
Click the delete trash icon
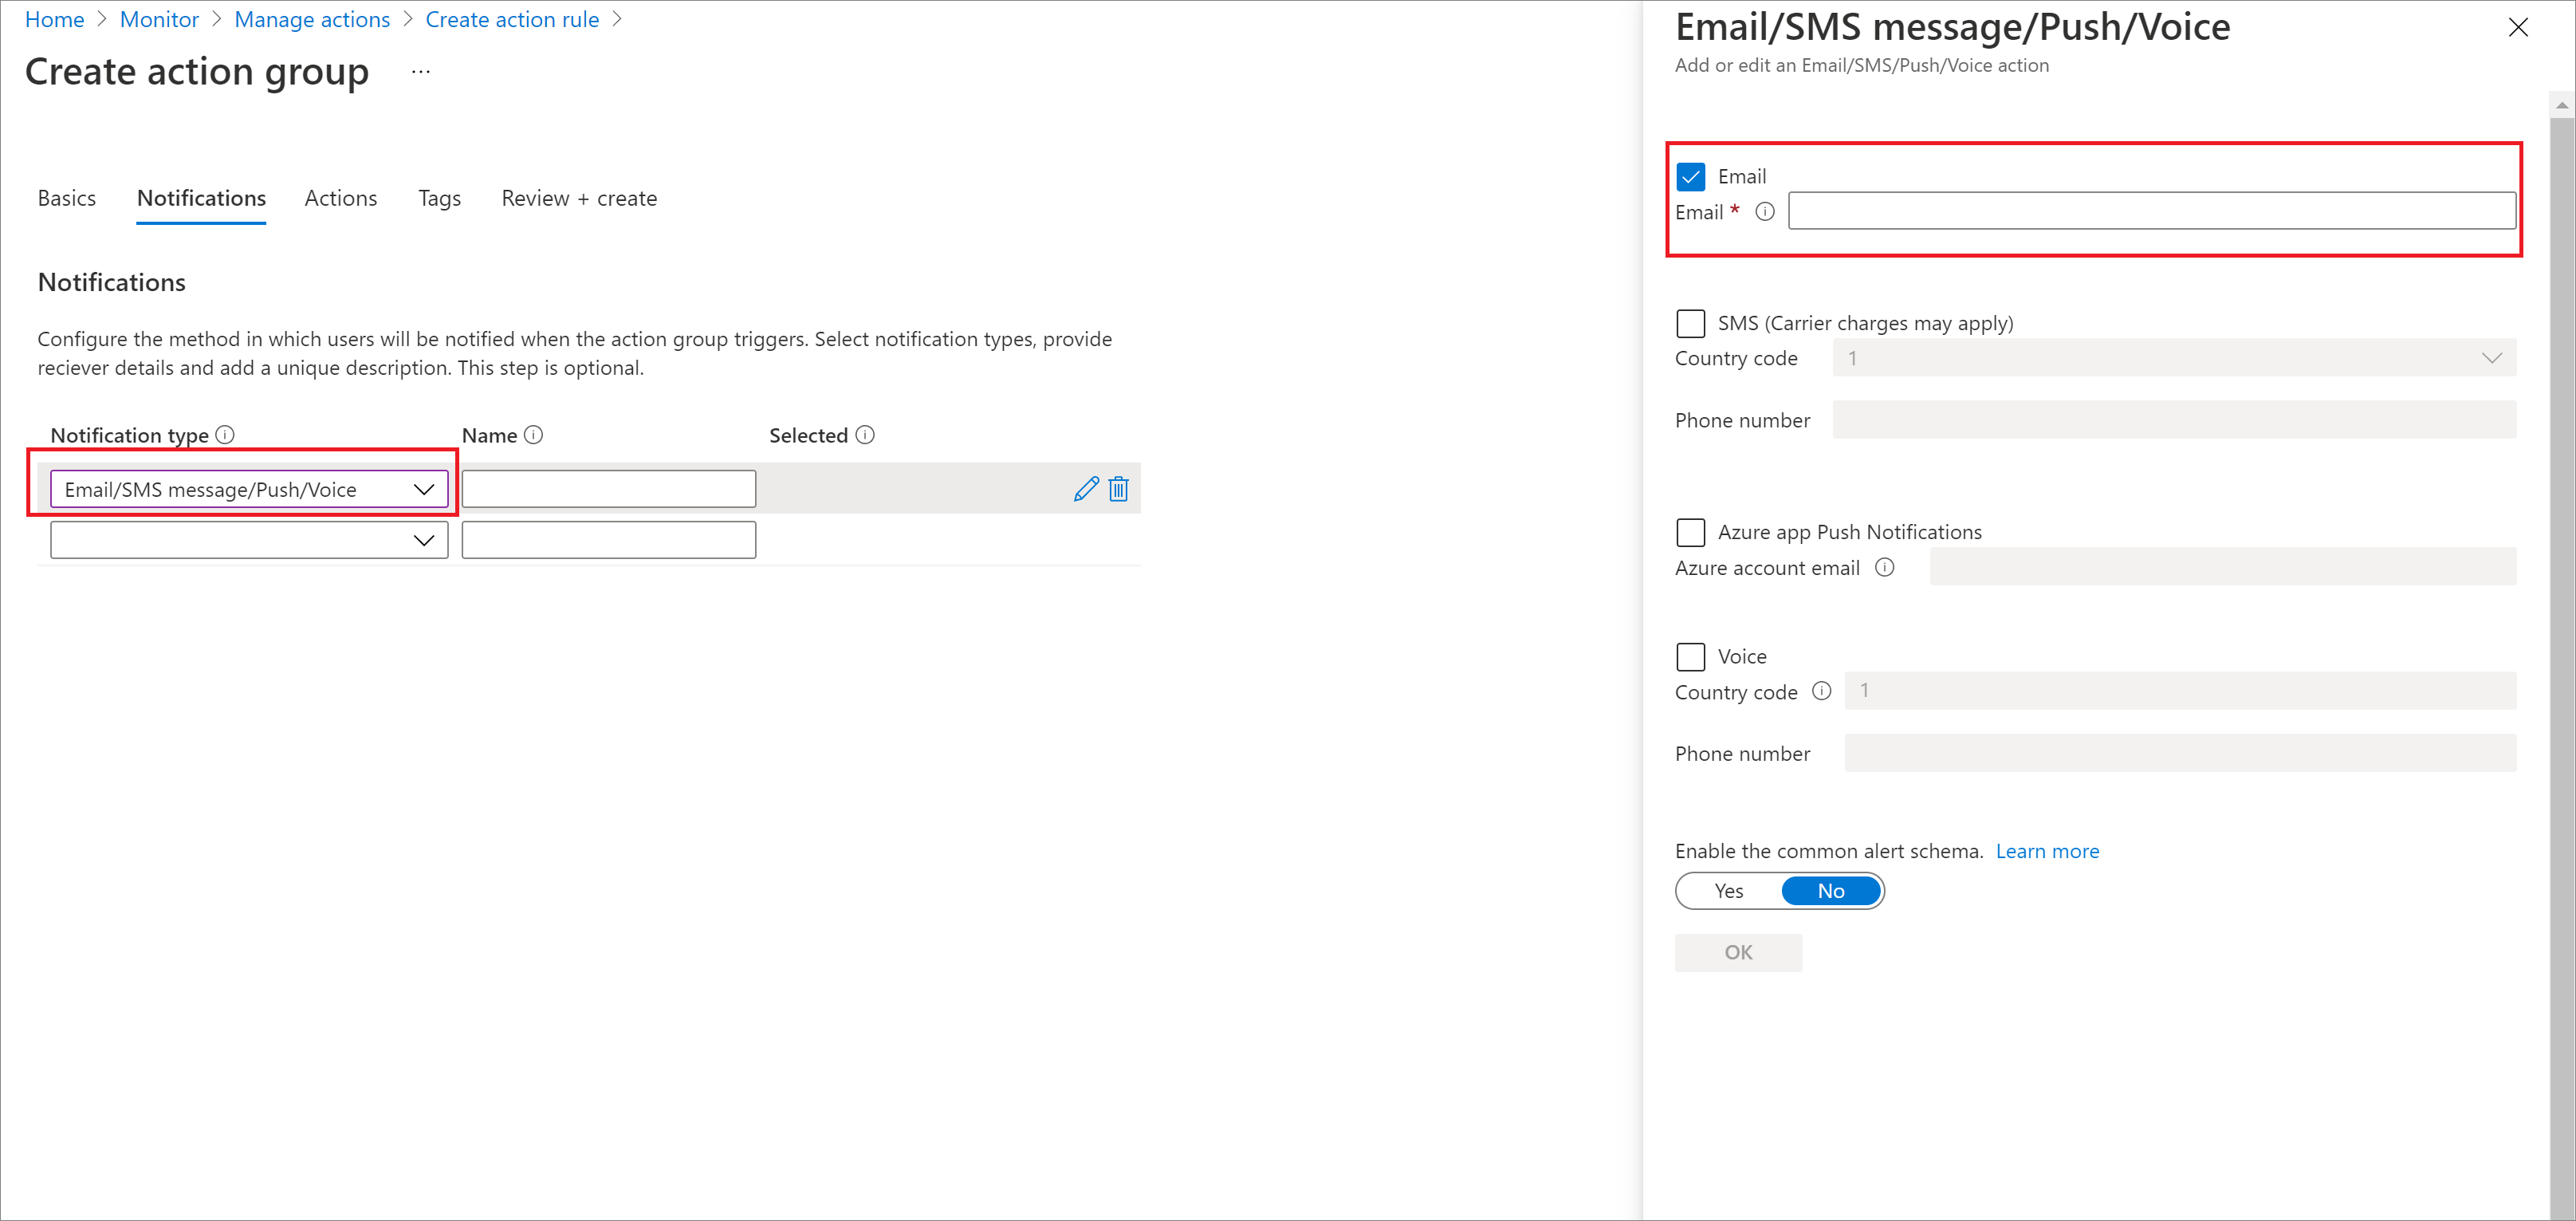[1119, 490]
